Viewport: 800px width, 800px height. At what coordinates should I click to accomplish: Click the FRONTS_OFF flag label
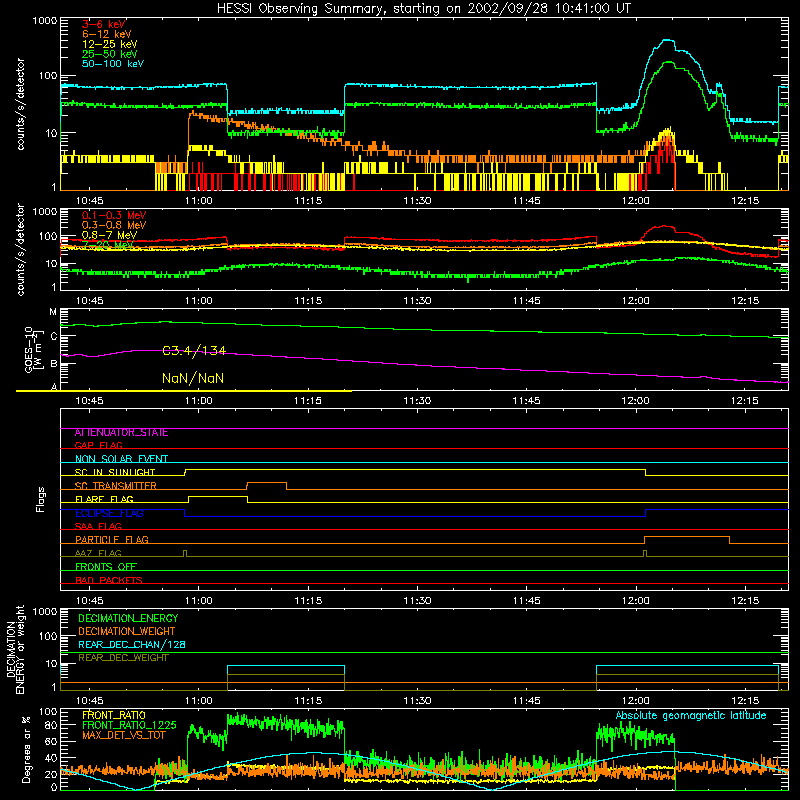click(106, 567)
